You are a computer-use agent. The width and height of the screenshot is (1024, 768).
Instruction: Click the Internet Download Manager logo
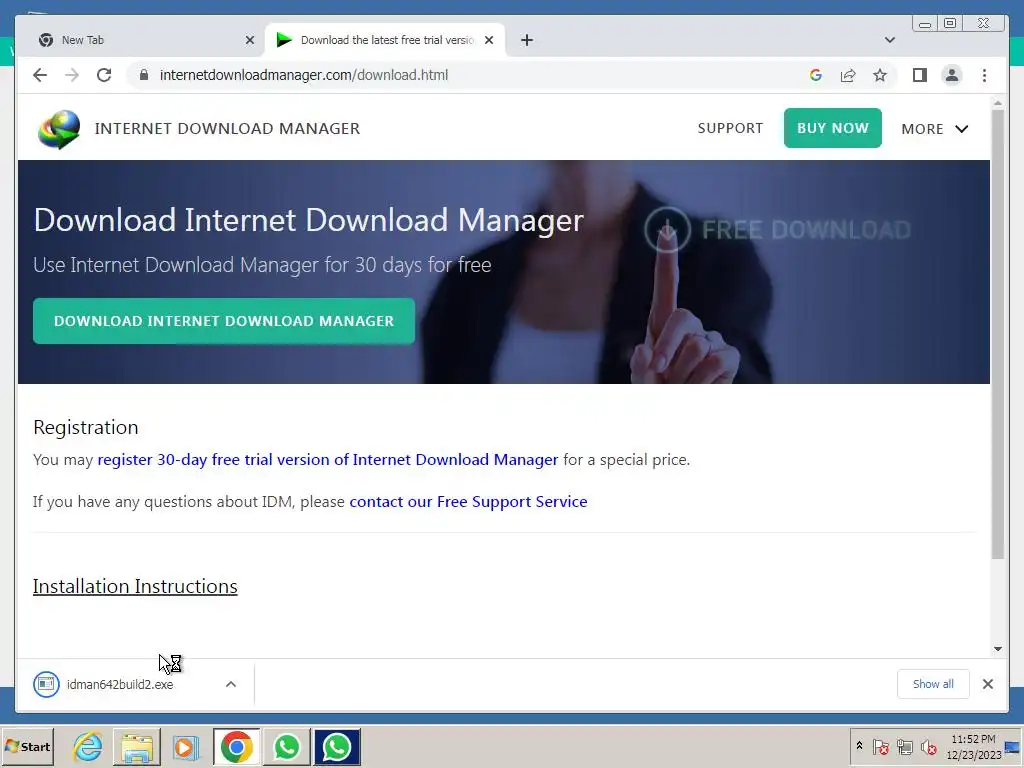[59, 129]
